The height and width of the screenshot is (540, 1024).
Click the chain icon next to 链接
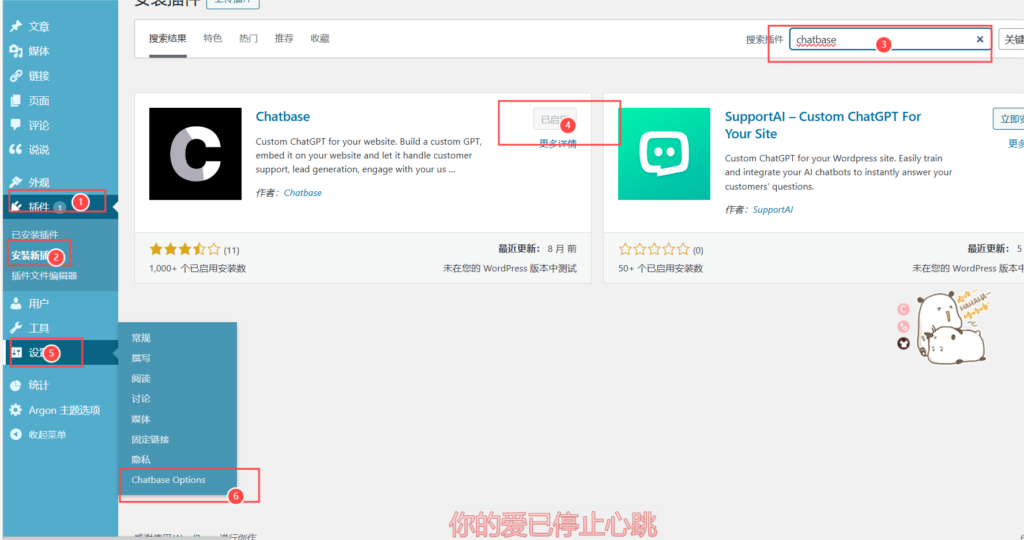pyautogui.click(x=16, y=76)
